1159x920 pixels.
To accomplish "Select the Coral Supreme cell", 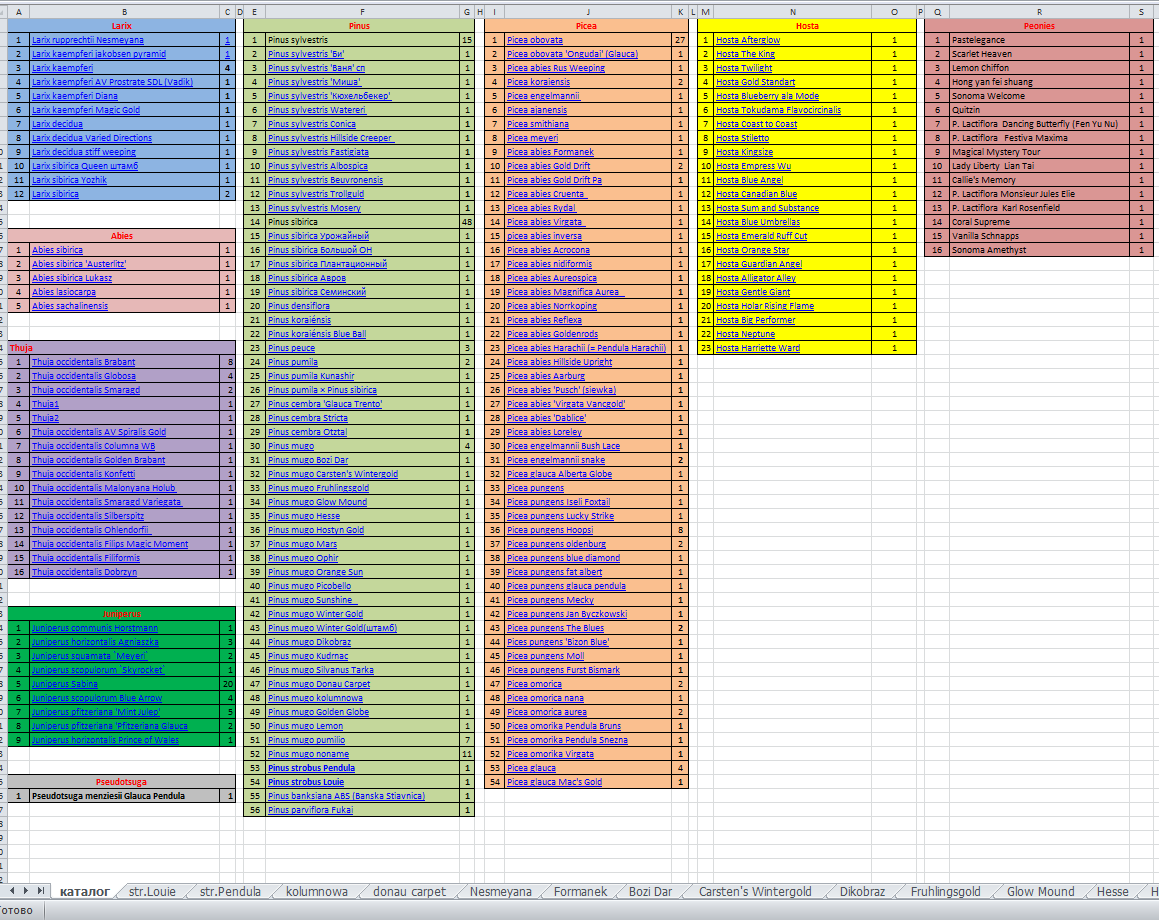I will [x=1039, y=222].
